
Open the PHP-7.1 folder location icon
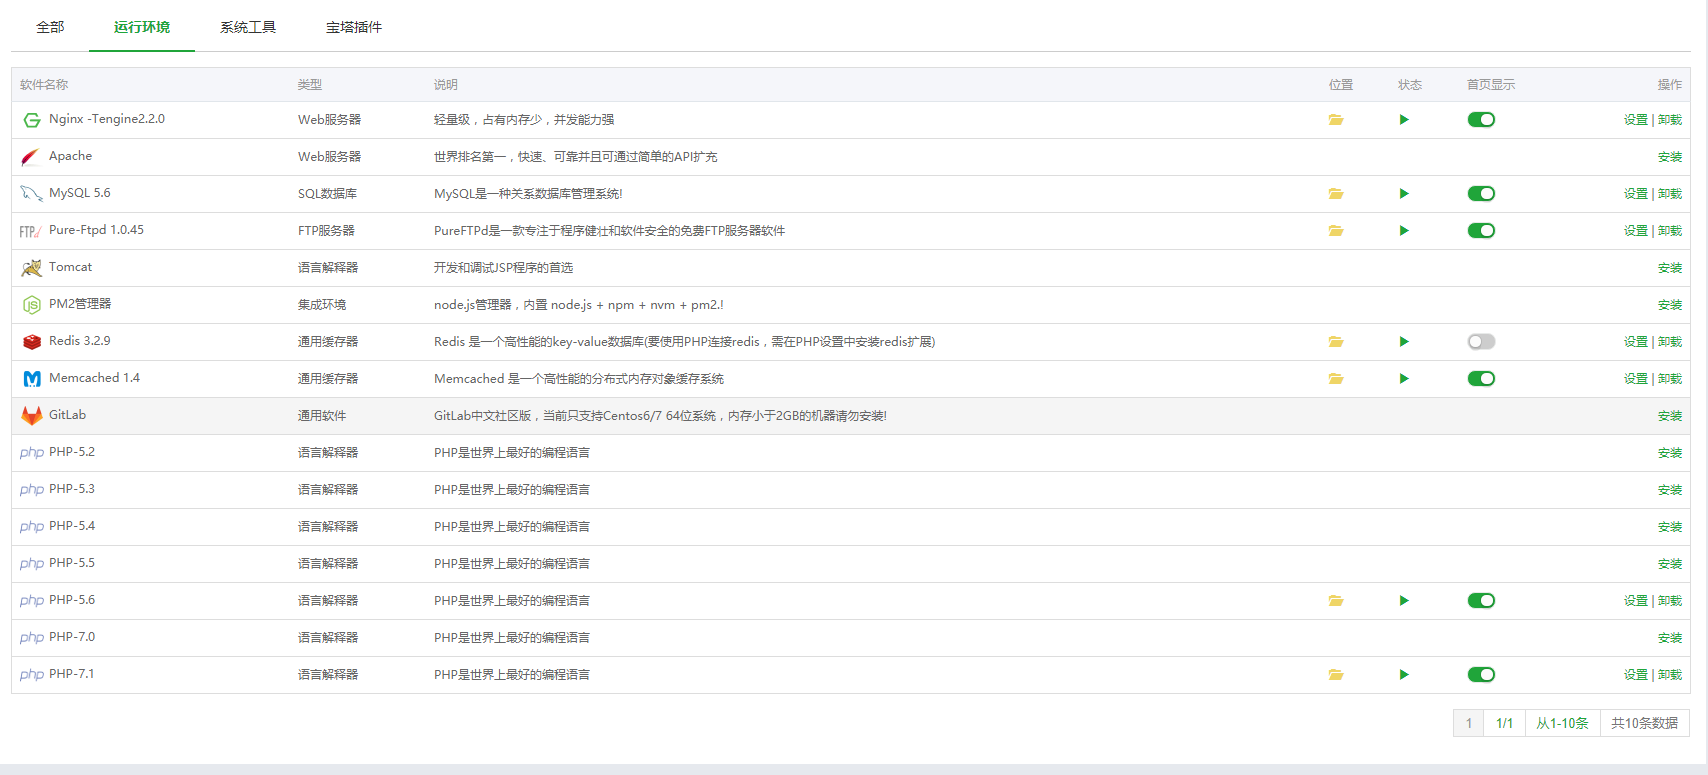tap(1336, 675)
